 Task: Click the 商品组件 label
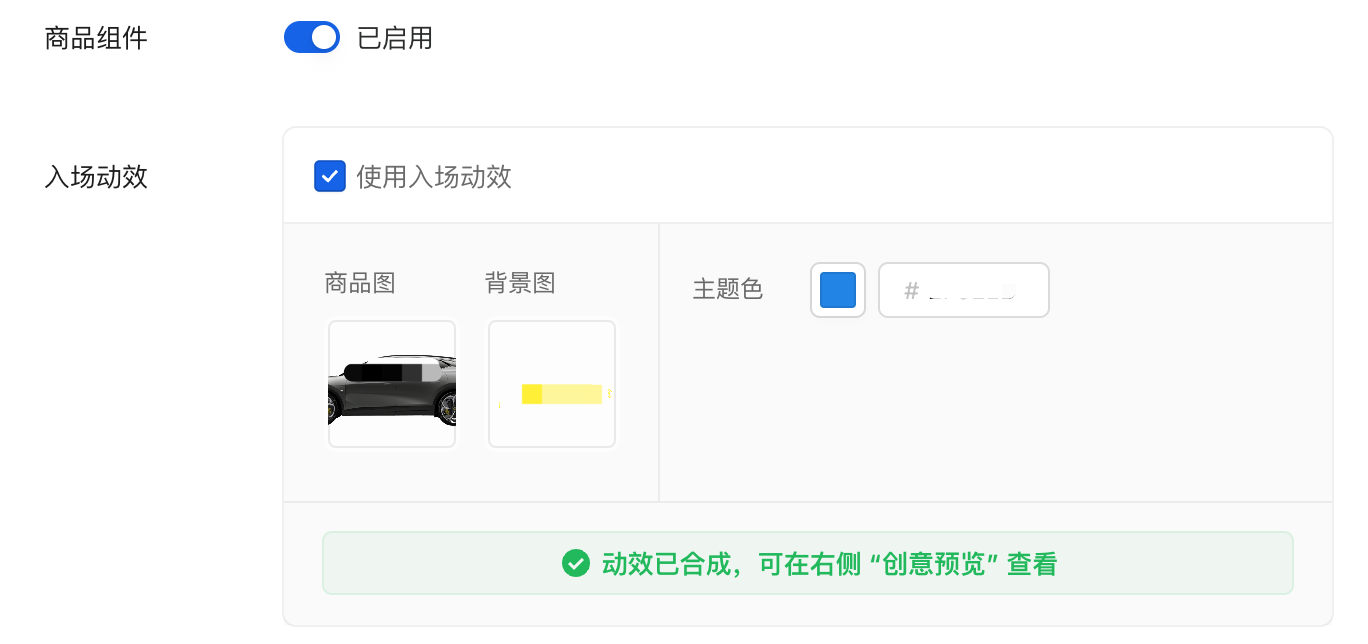(96, 39)
